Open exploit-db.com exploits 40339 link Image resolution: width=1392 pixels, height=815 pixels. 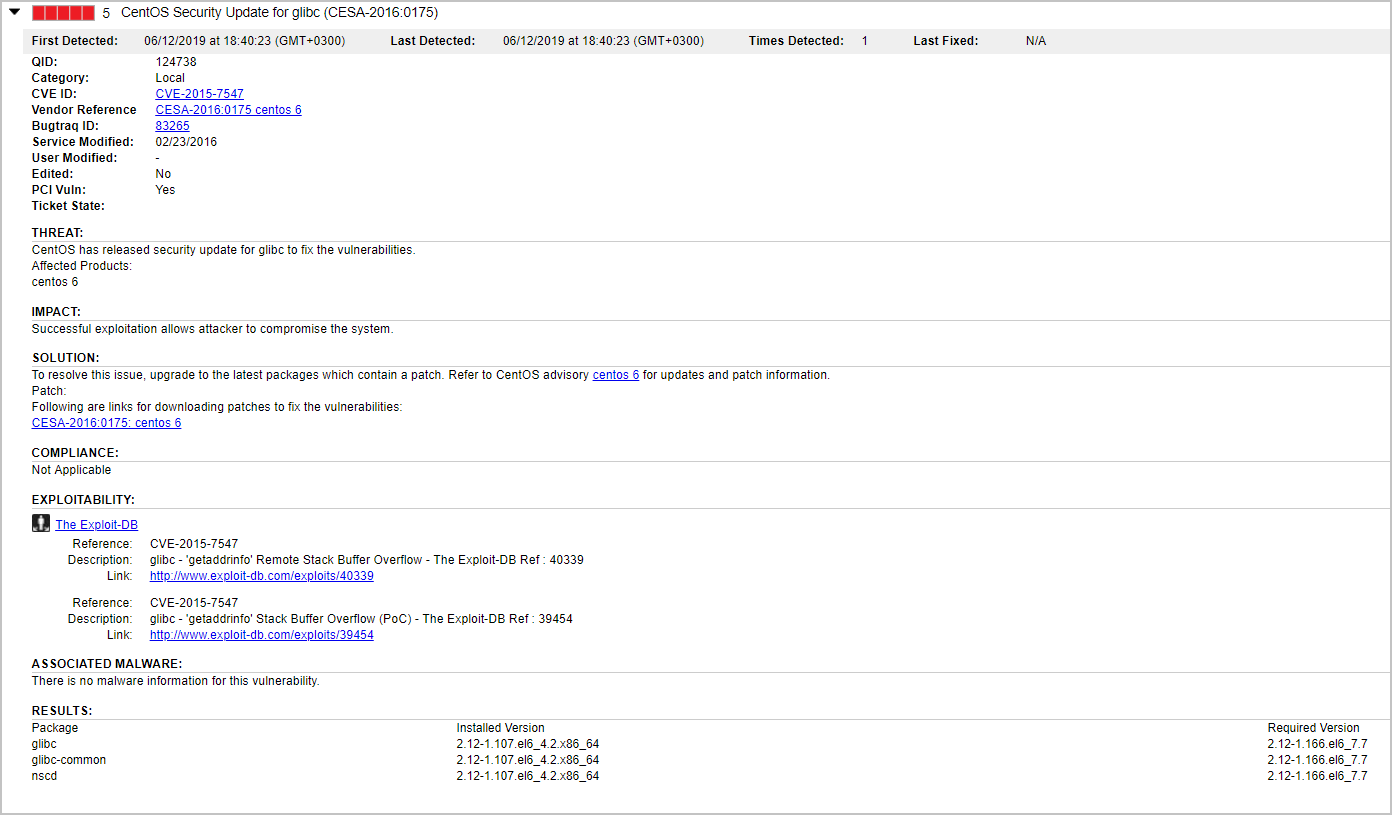tap(262, 576)
